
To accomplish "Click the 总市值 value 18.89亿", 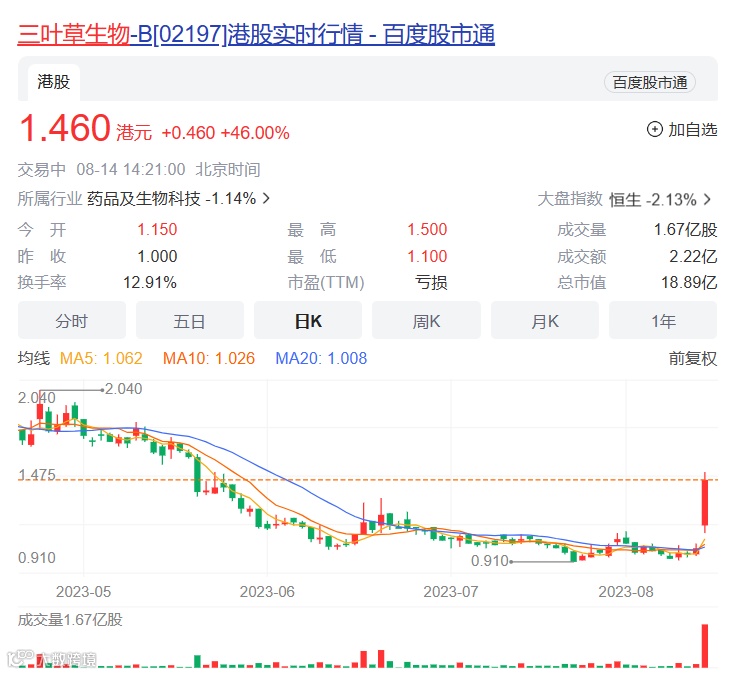I will tap(689, 283).
